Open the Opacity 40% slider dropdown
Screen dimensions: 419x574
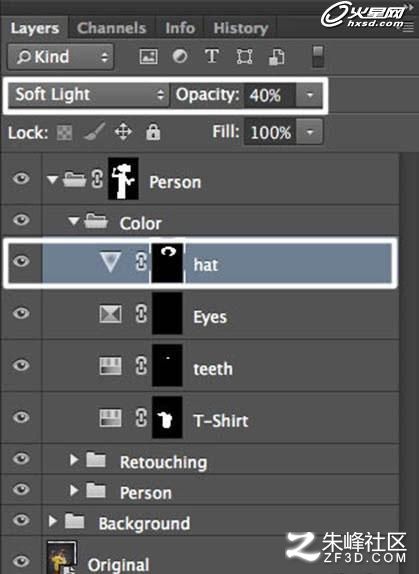point(310,95)
